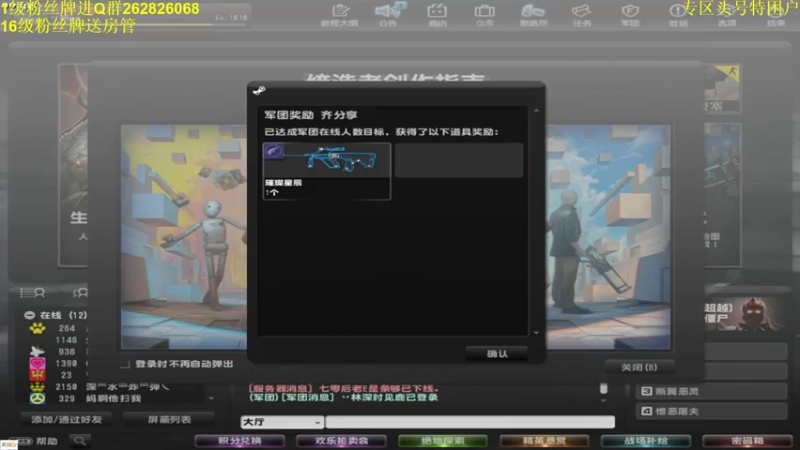800x450 pixels.
Task: Select the 断翼恶灵 list entry
Action: pos(711,391)
